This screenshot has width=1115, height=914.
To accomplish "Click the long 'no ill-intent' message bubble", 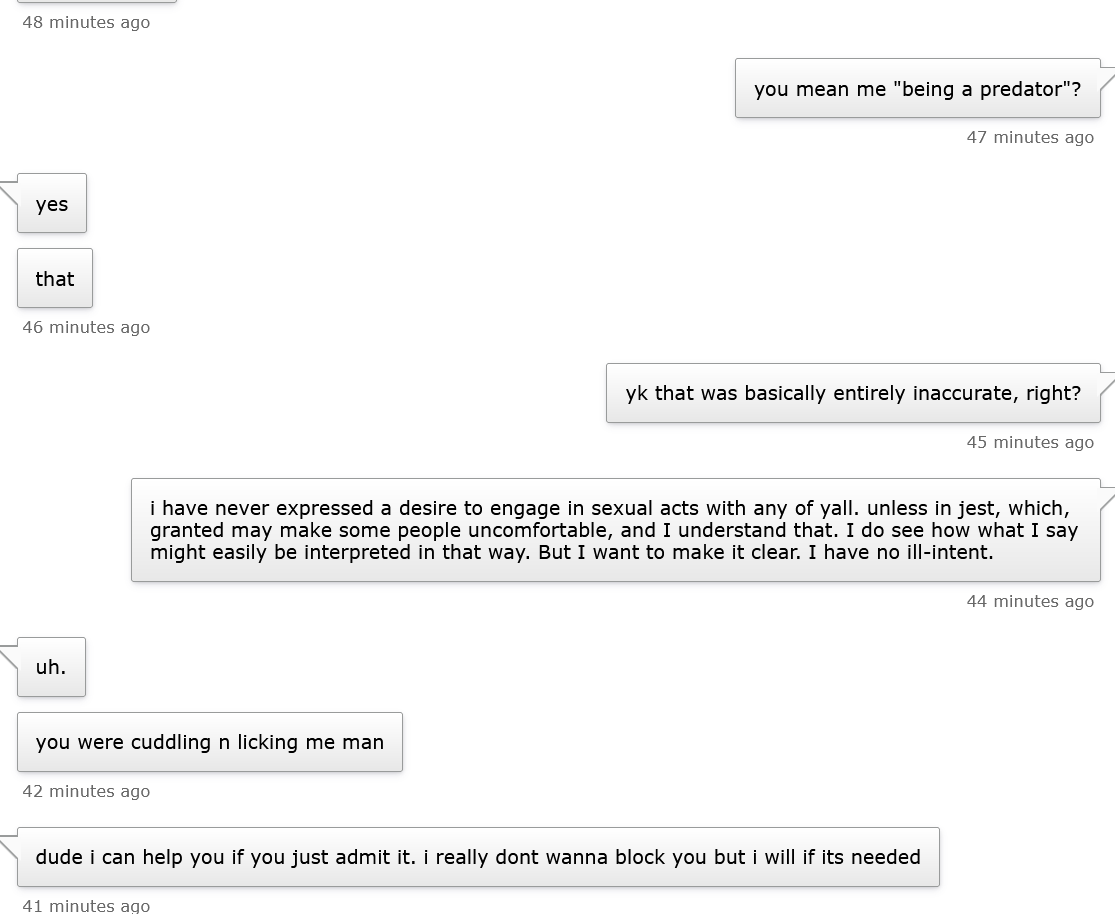I will pyautogui.click(x=616, y=530).
